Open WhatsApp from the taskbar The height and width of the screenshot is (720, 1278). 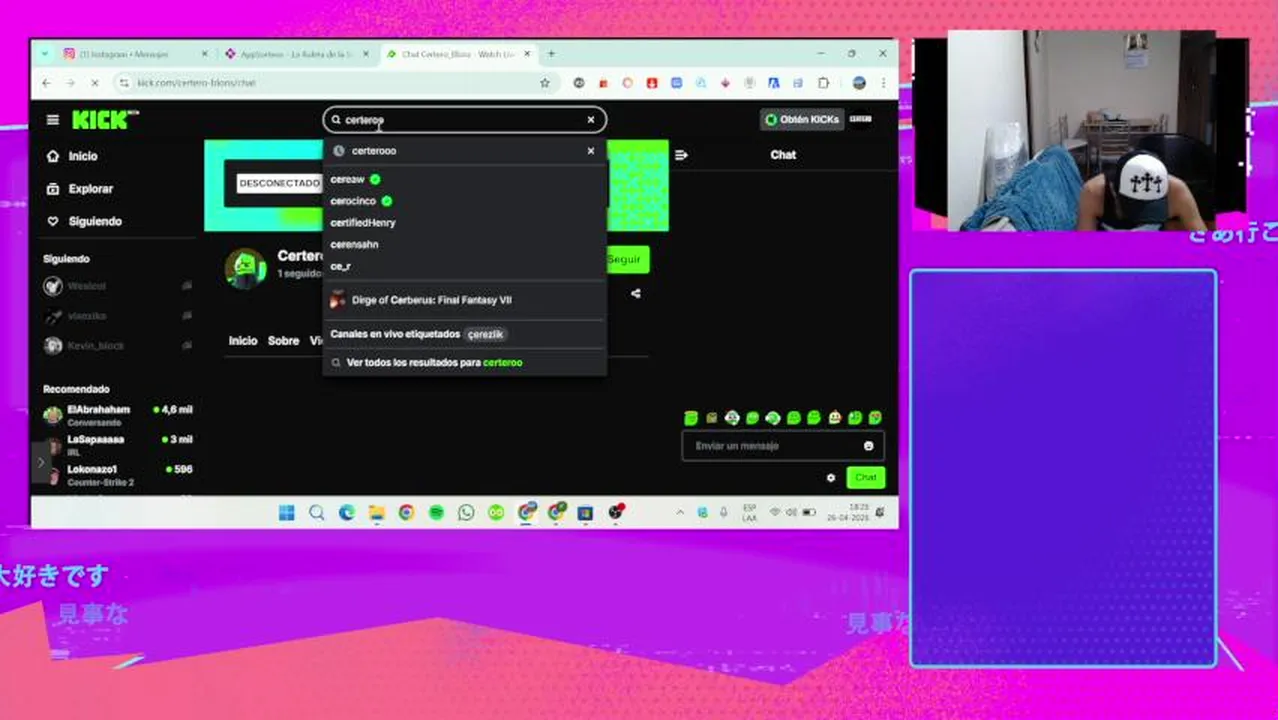point(466,513)
